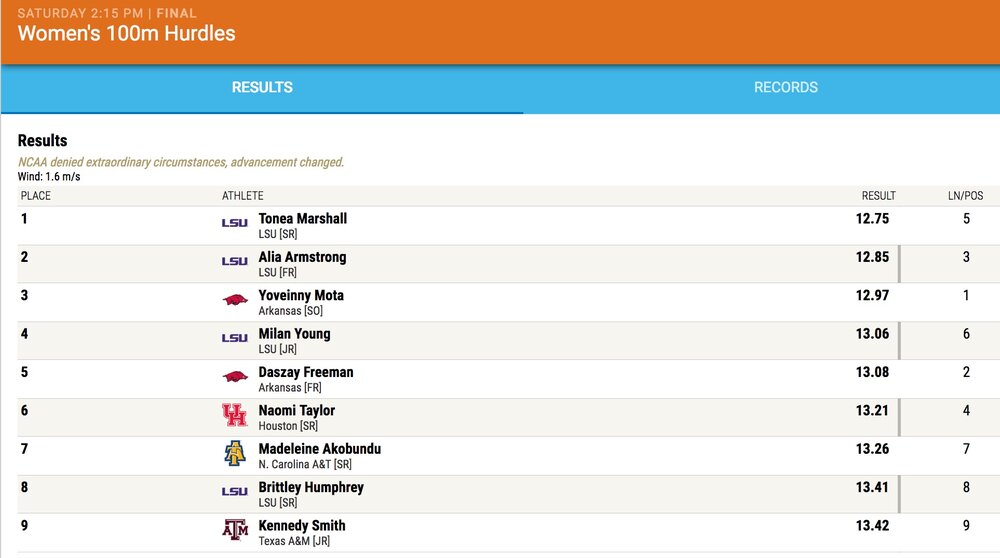Open Naomi Taylor's athlete page

(x=296, y=410)
